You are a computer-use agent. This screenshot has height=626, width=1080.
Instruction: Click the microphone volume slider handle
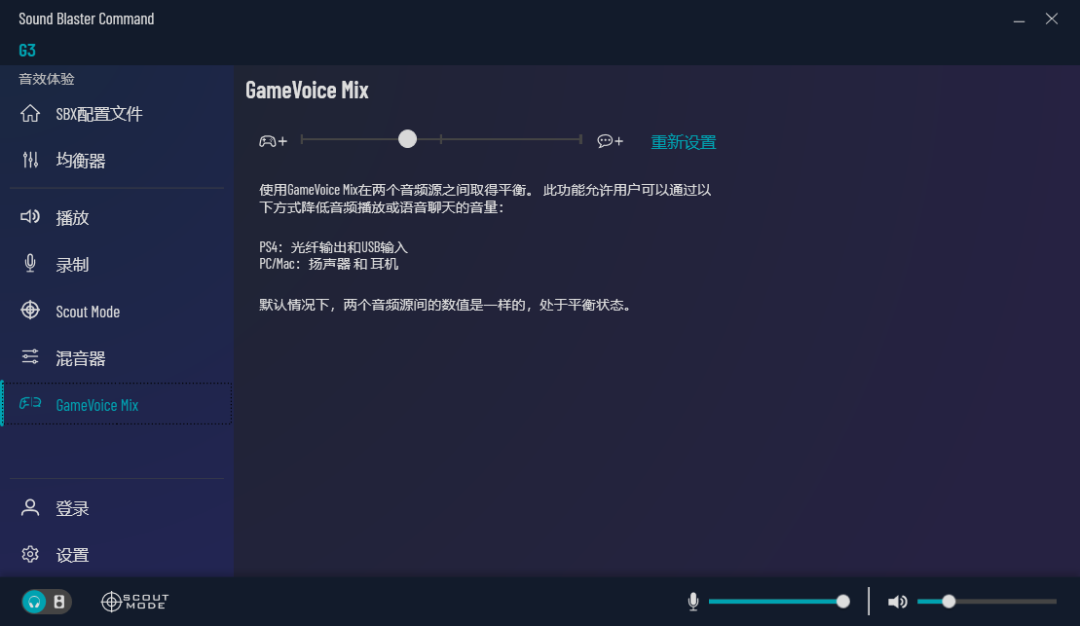pos(843,601)
